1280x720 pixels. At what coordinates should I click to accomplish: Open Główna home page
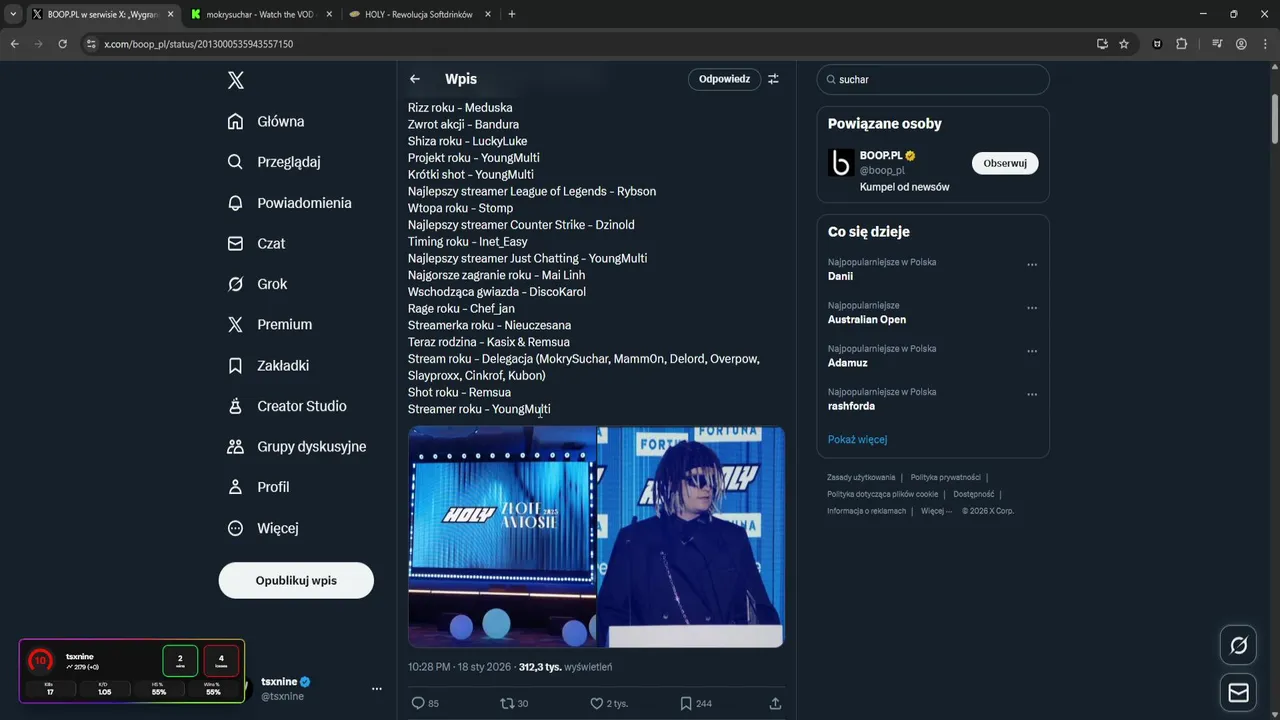tap(266, 121)
